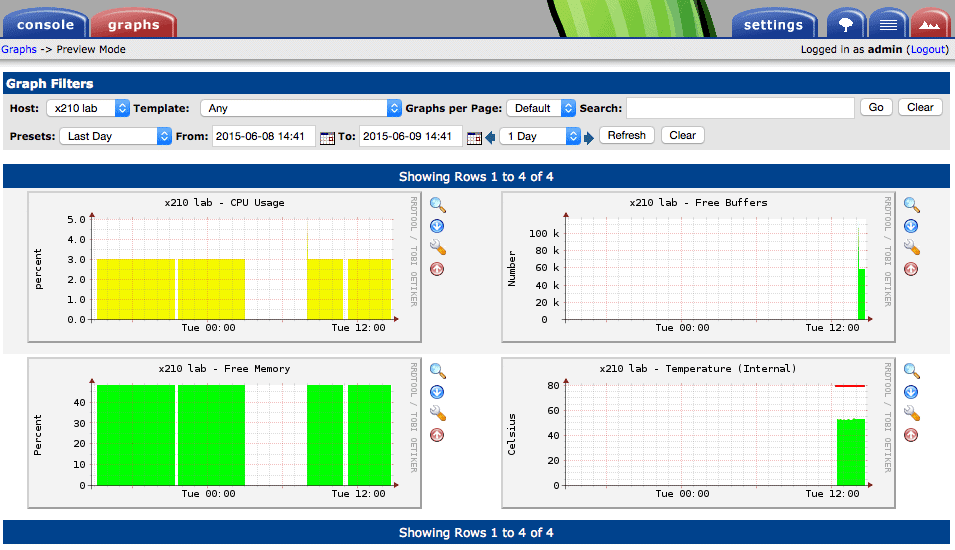955x550 pixels.
Task: Switch to the tree view tab icon
Action: point(845,24)
